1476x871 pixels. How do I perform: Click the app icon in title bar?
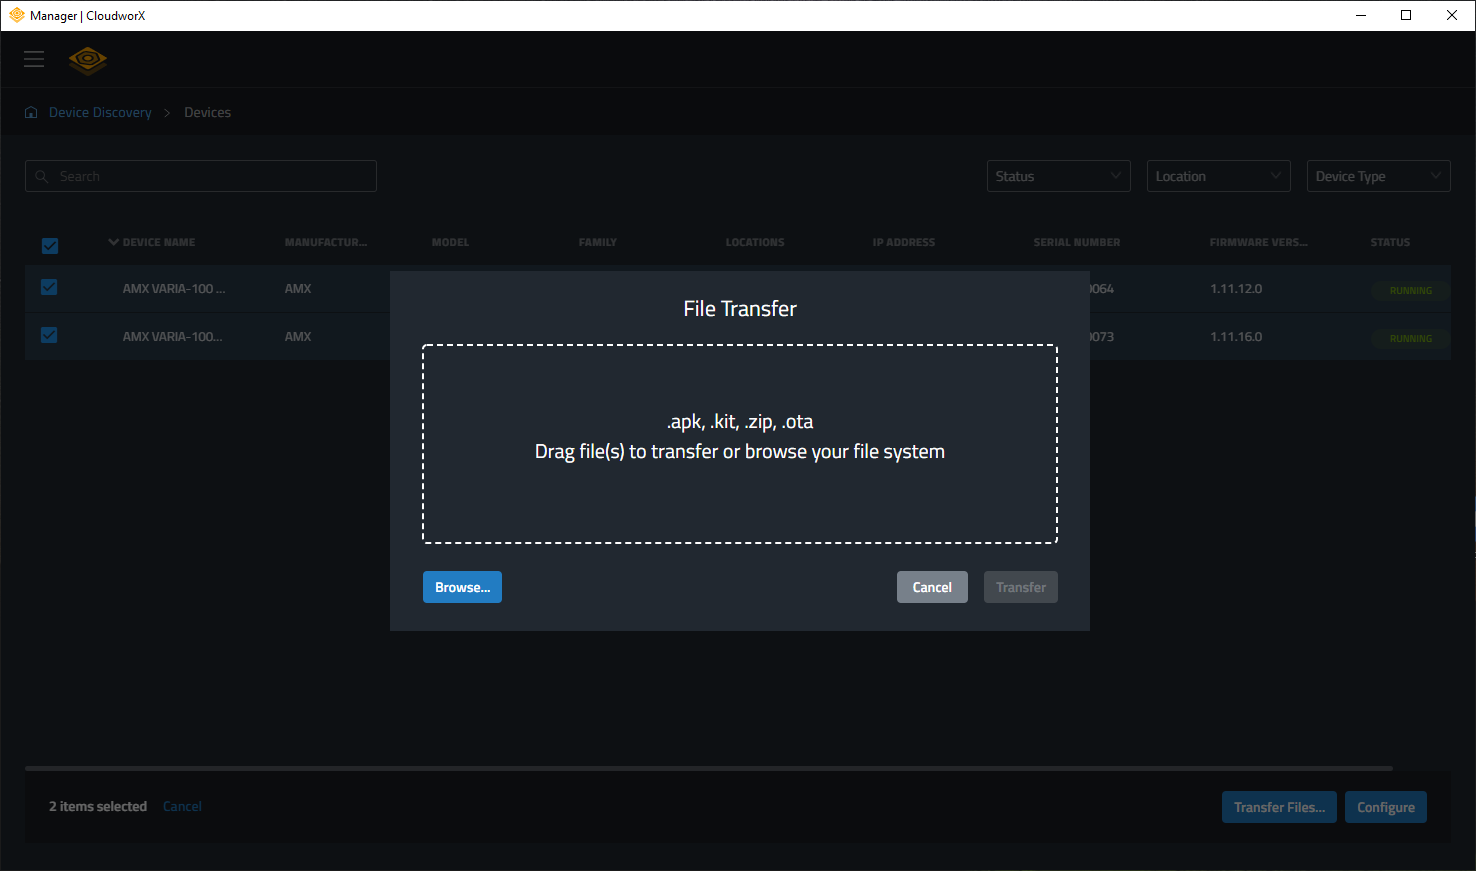tap(16, 15)
